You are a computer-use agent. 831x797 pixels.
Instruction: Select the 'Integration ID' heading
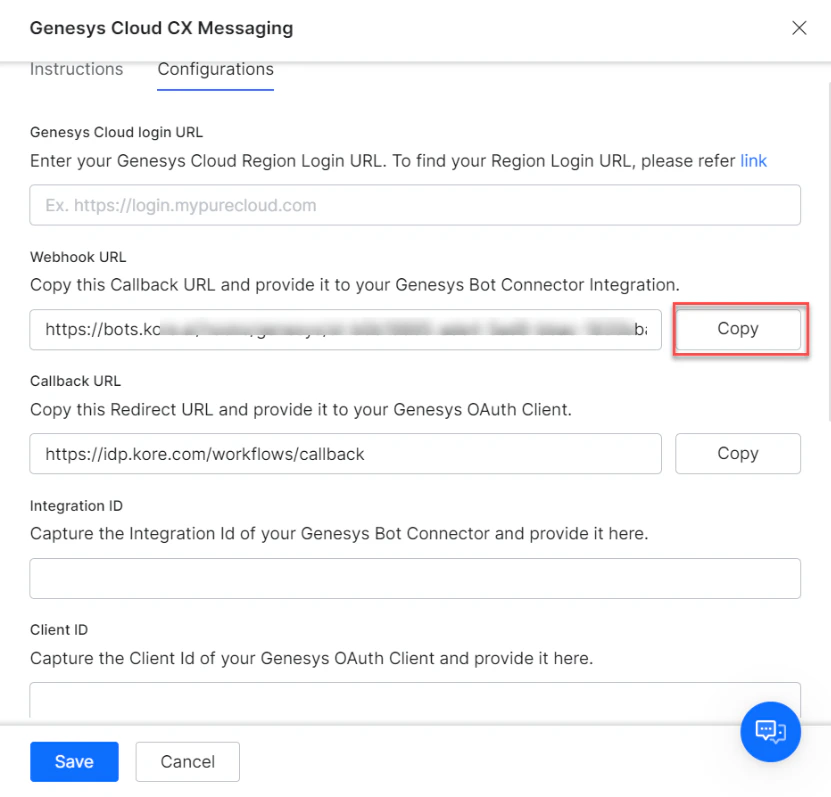click(x=76, y=506)
